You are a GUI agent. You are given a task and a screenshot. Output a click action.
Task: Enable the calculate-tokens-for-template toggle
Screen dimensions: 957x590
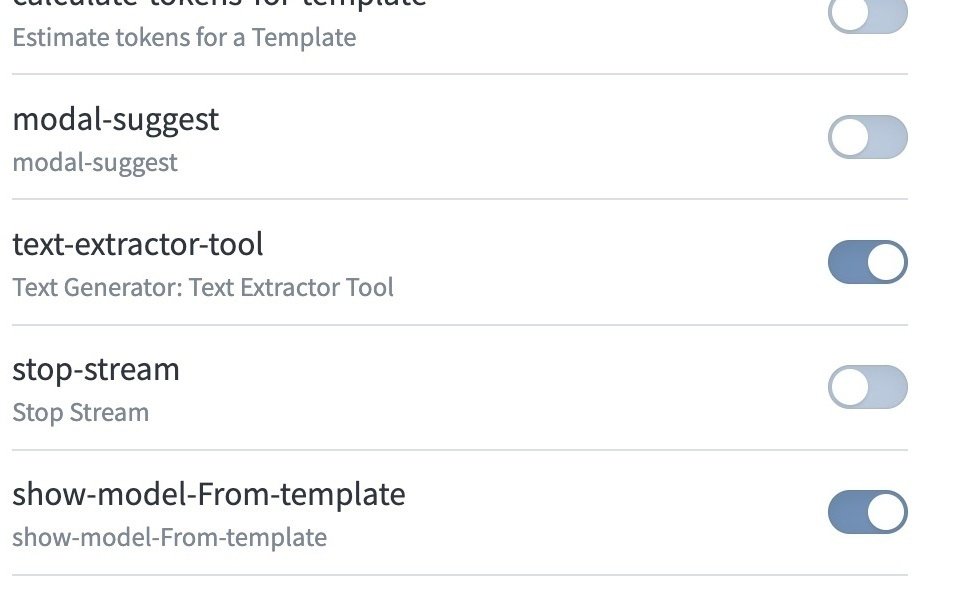point(866,14)
